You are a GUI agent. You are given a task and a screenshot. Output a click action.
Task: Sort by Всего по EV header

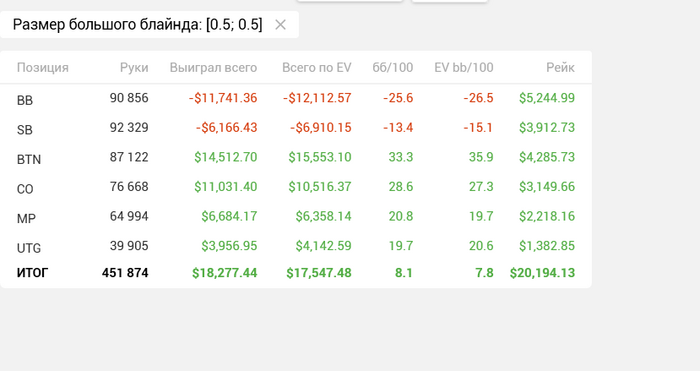tap(317, 67)
